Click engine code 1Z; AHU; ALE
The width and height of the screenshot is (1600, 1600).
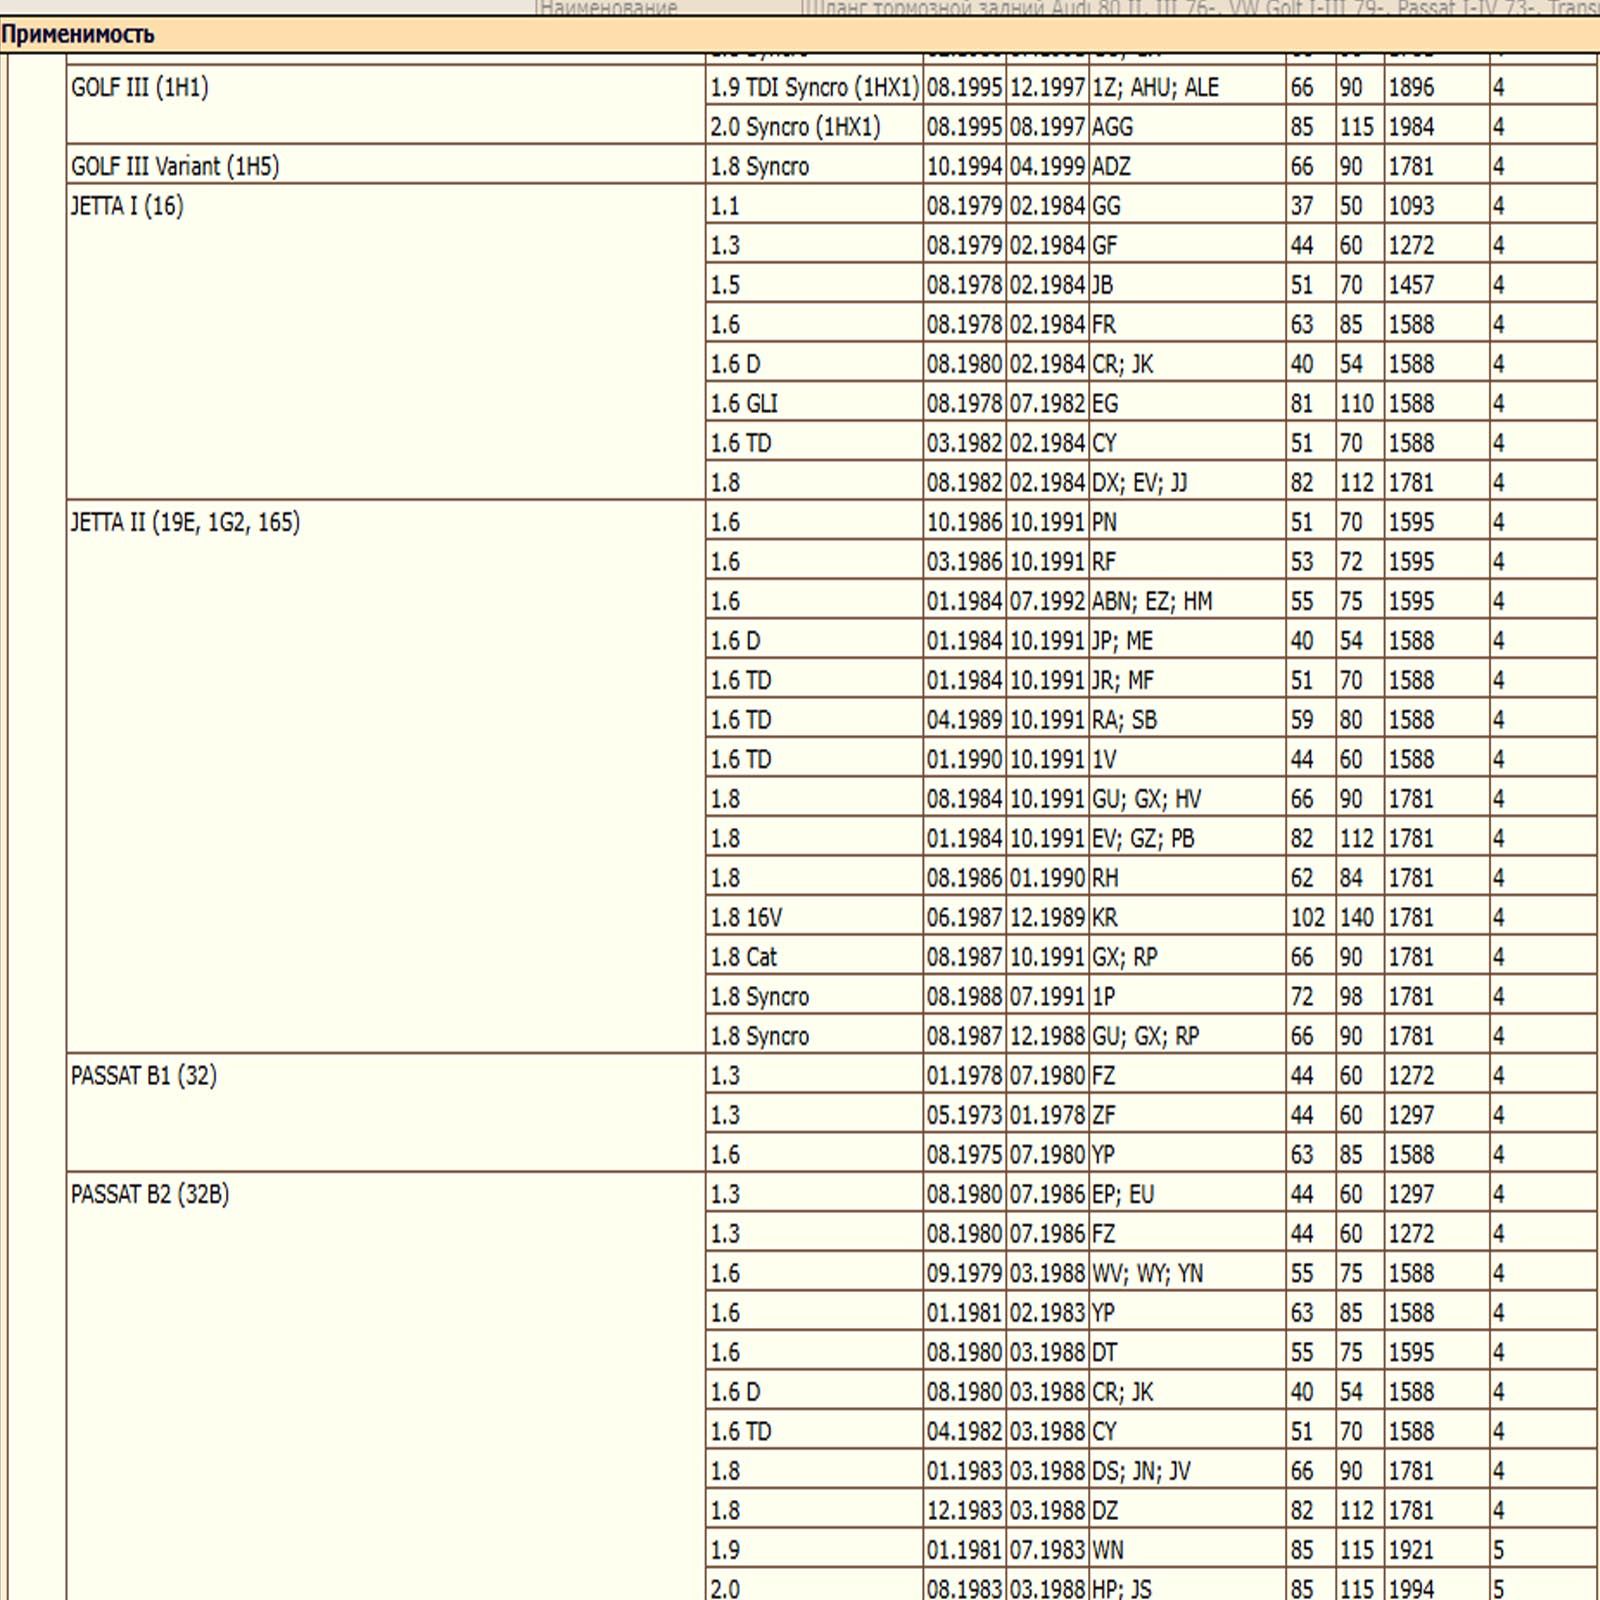pyautogui.click(x=1187, y=87)
